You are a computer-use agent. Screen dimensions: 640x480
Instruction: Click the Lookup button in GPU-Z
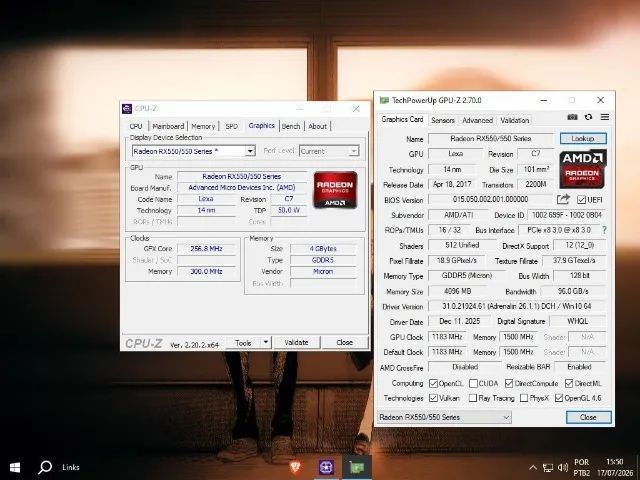[583, 138]
